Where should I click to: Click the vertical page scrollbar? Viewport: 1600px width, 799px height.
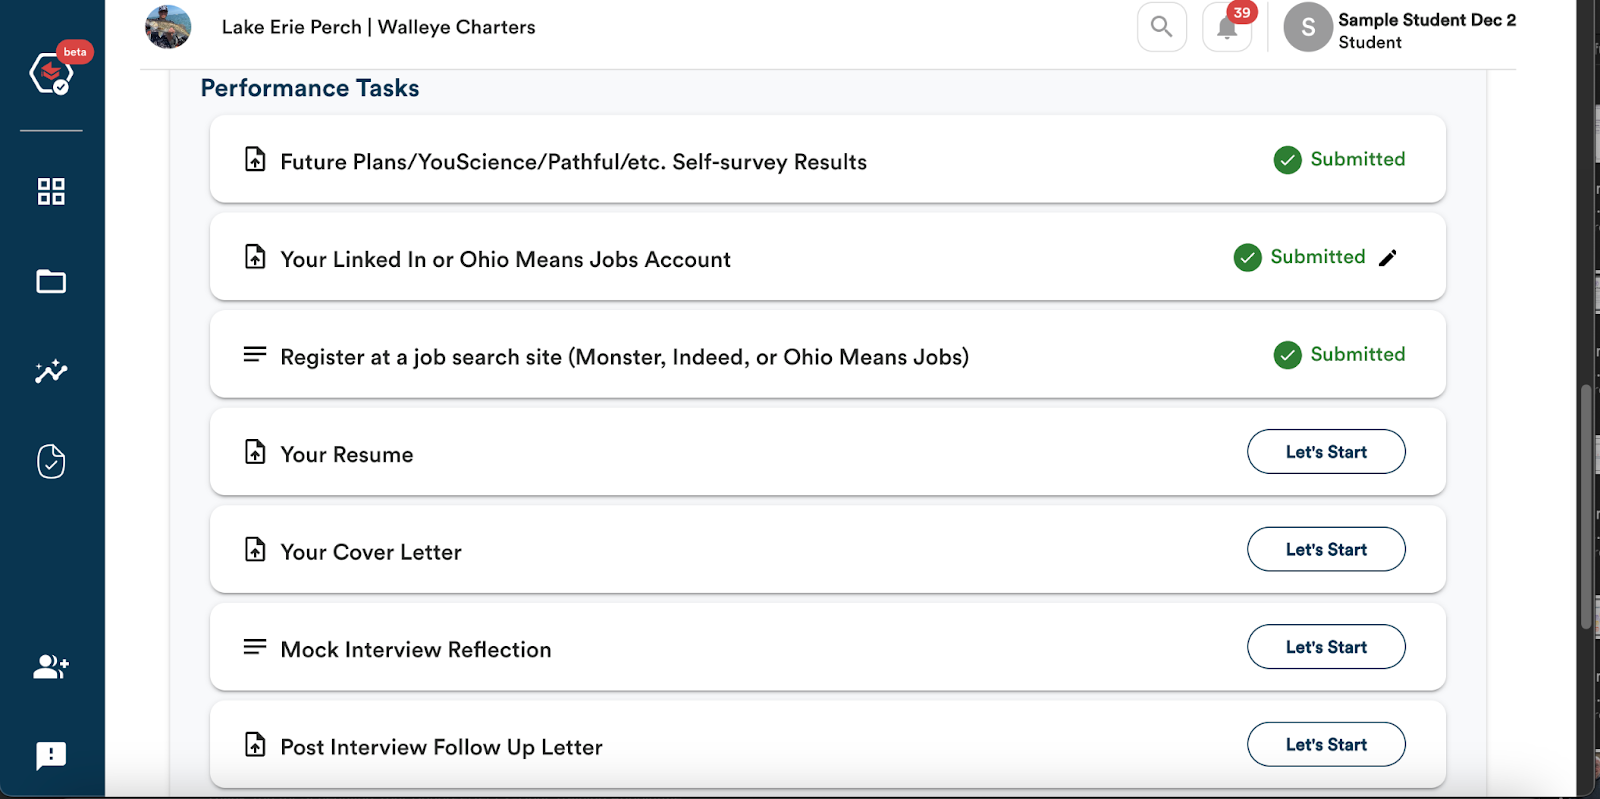click(1586, 507)
